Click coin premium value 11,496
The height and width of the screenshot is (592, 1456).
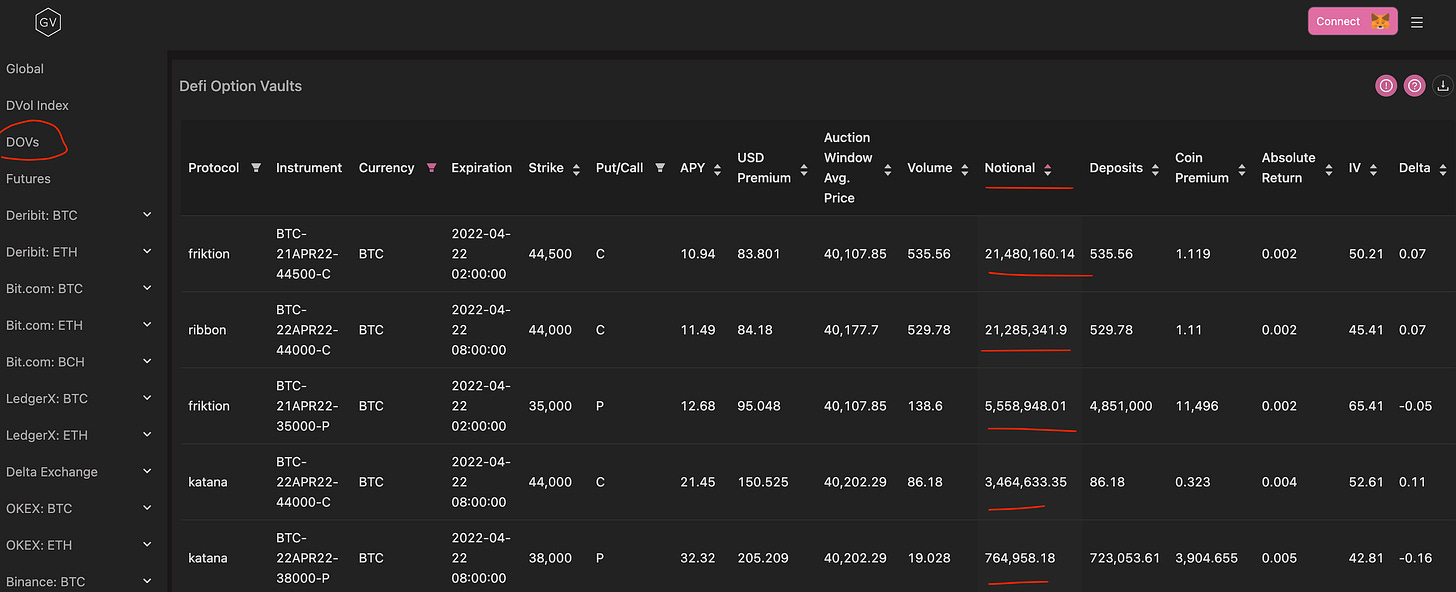(1197, 406)
